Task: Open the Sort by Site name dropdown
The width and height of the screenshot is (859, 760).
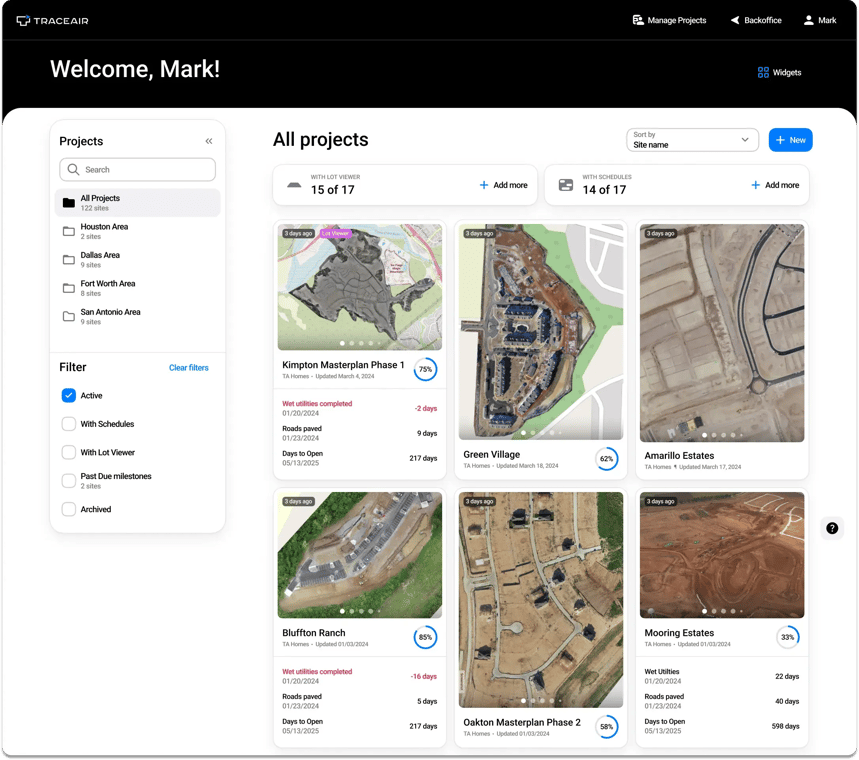Action: click(x=692, y=140)
